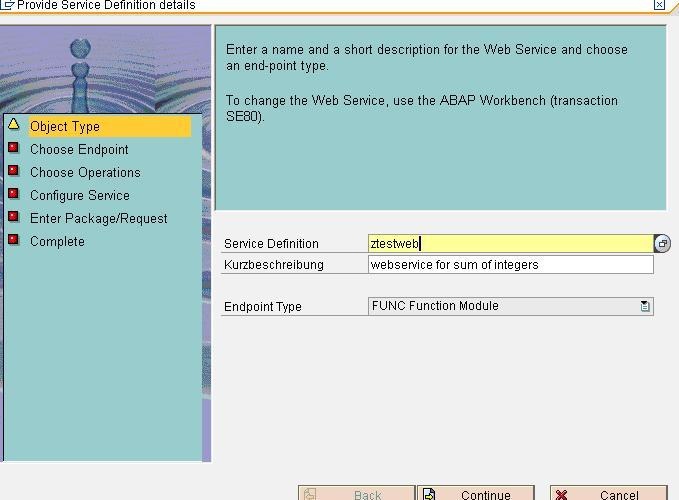Click the Cancel button

[609, 494]
